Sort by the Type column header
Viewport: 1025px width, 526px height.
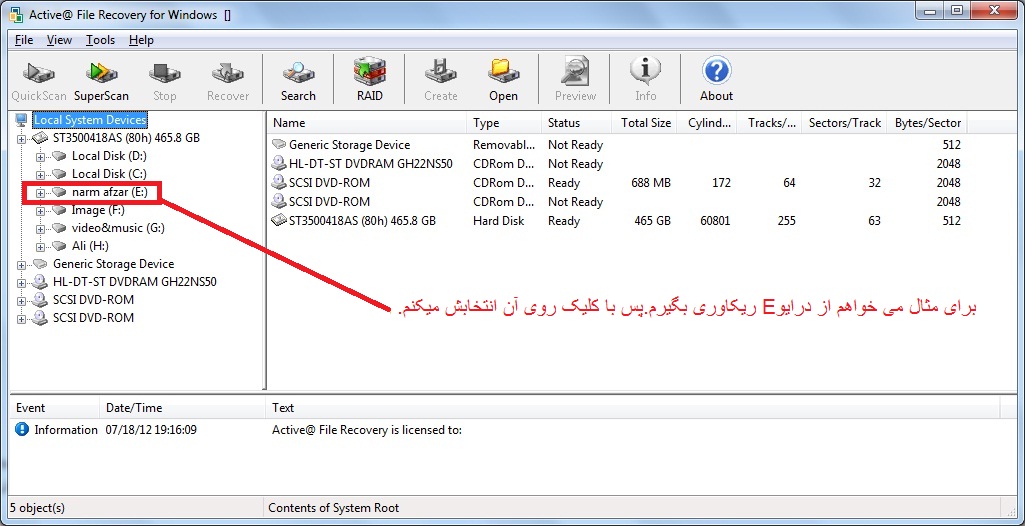point(504,123)
